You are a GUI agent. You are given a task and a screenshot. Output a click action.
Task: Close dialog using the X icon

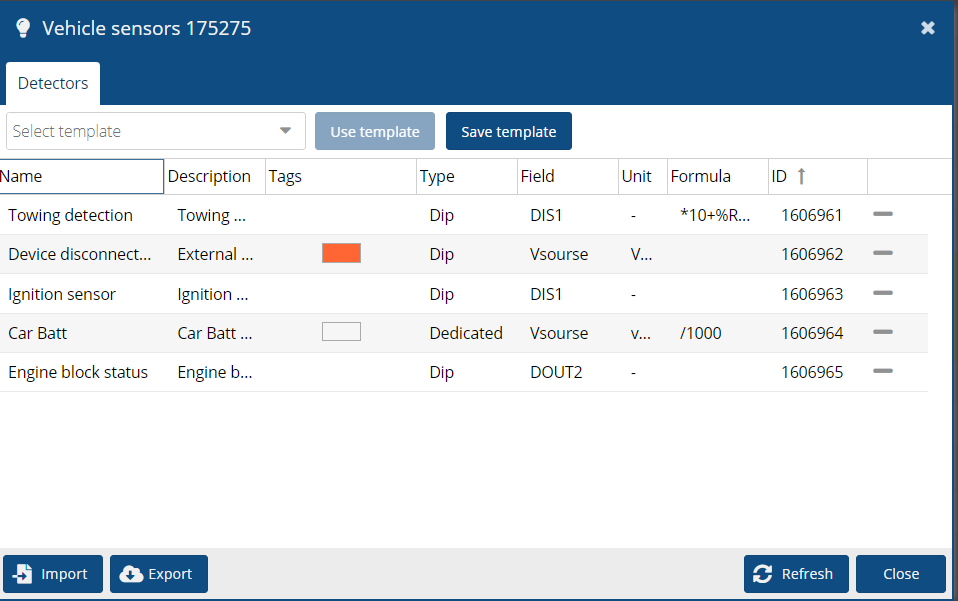[x=928, y=28]
